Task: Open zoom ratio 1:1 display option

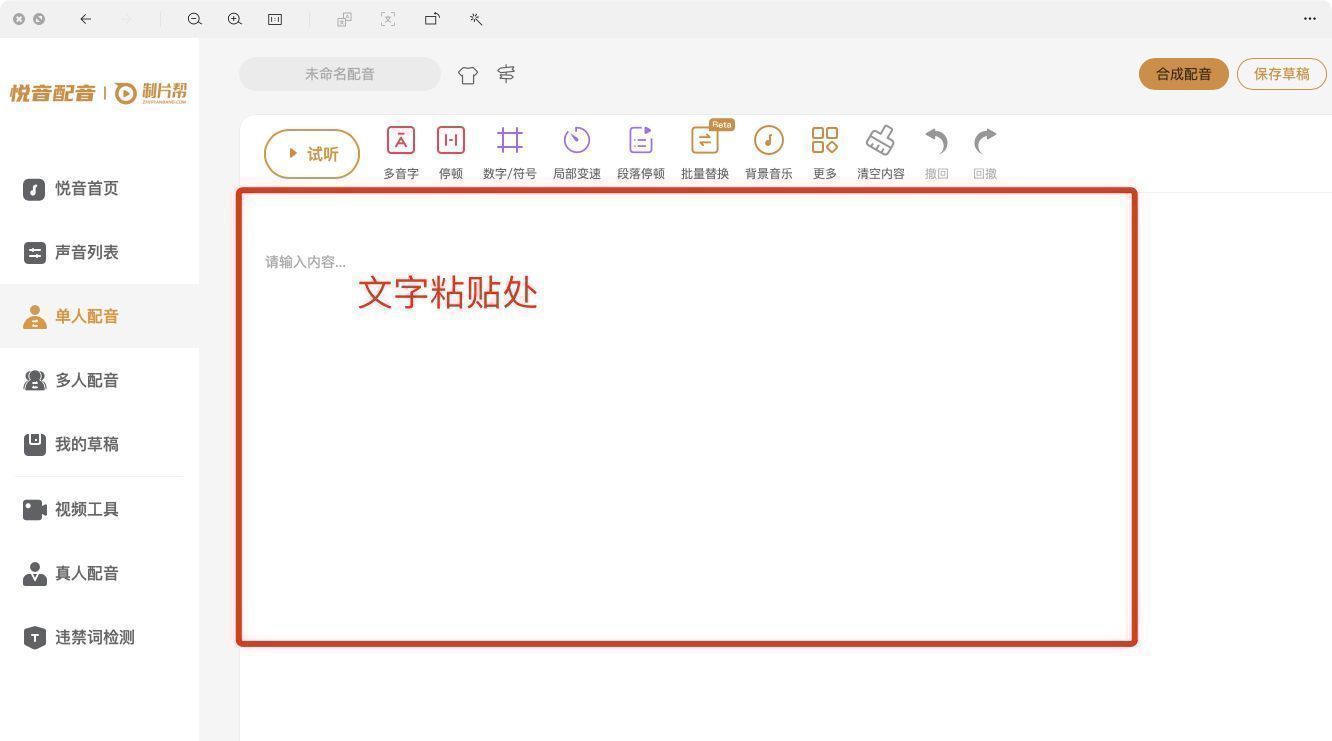Action: pos(275,19)
